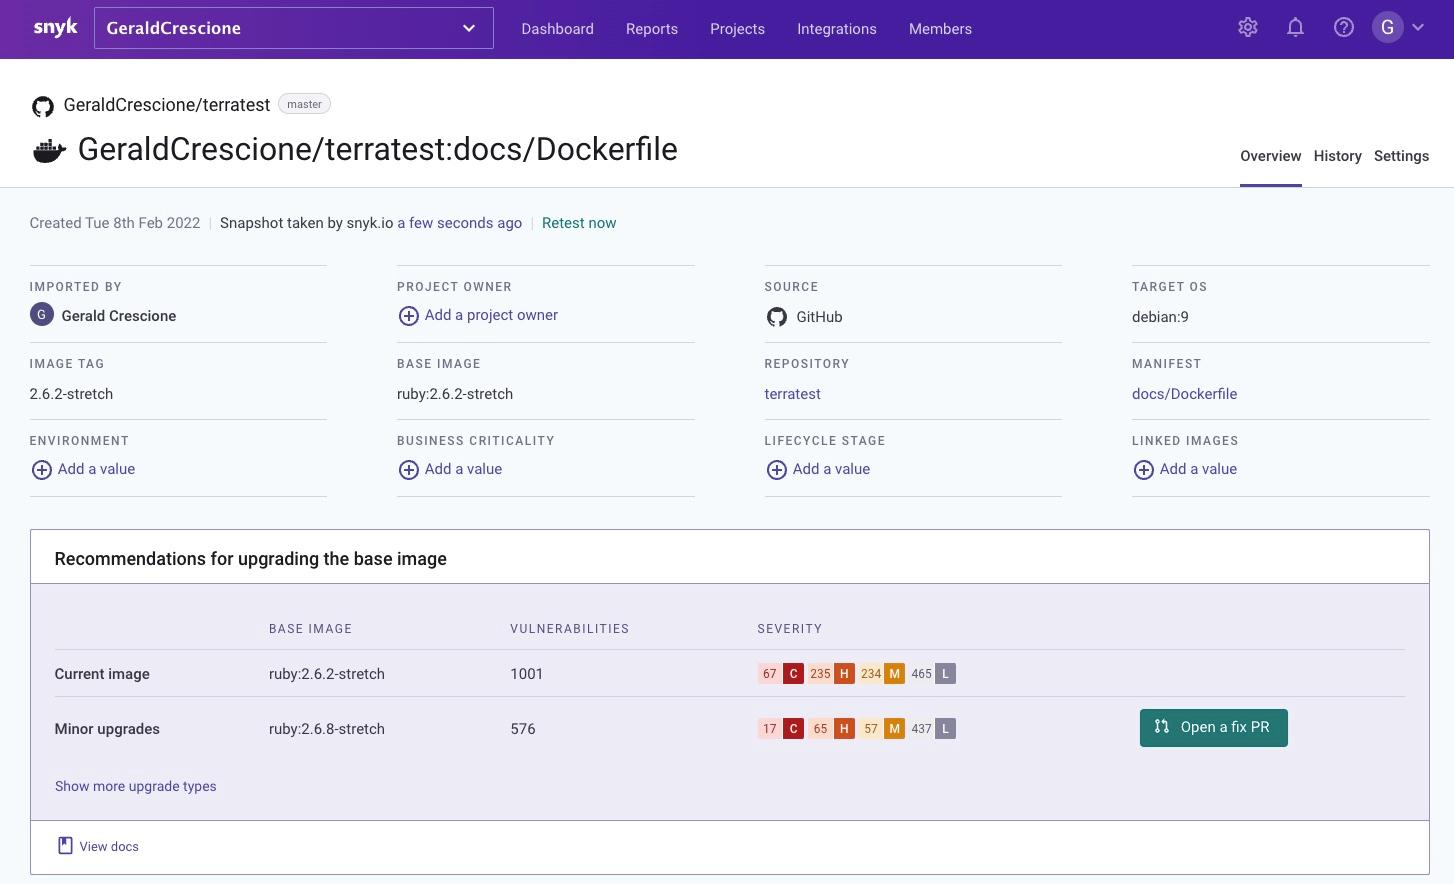1454x884 pixels.
Task: Click the GitHub icon beside GeraldCrescione/terratest
Action: [x=43, y=106]
